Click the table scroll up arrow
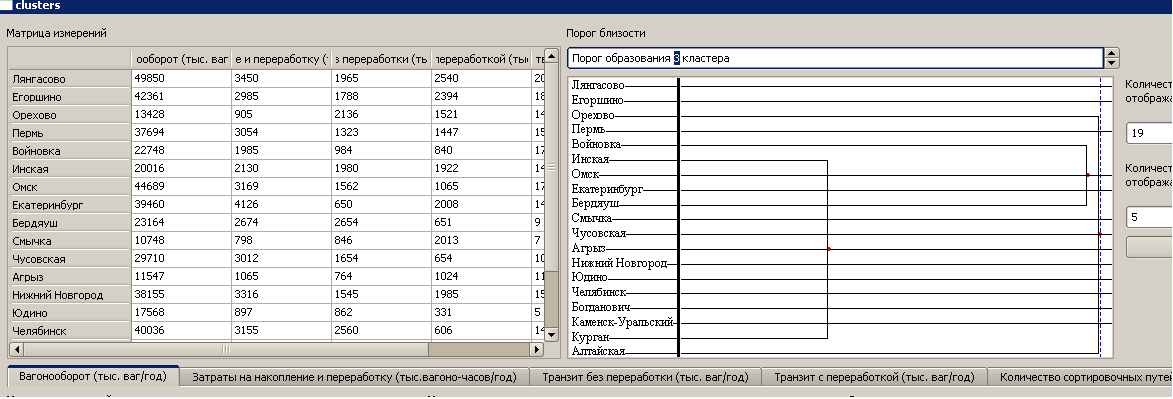Image resolution: width=1173 pixels, height=399 pixels. point(551,57)
